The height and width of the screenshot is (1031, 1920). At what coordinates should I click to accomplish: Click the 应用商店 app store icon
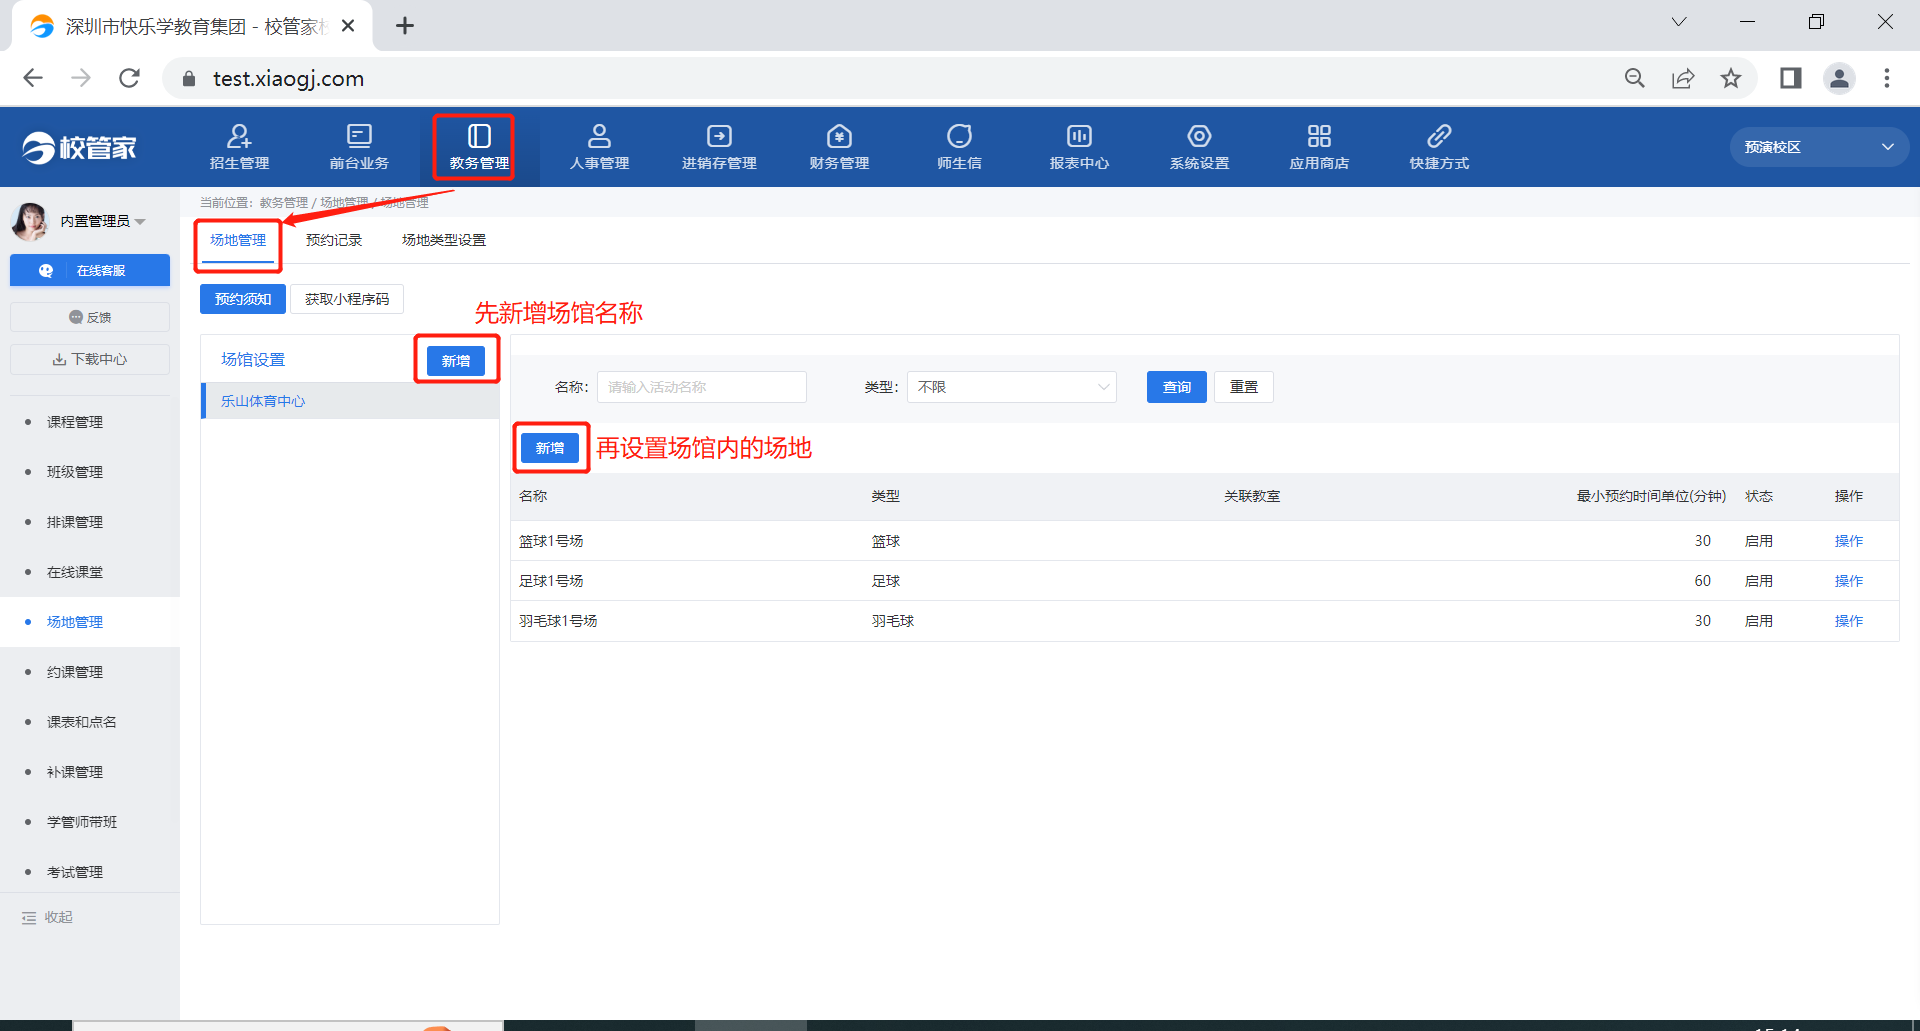(x=1319, y=137)
